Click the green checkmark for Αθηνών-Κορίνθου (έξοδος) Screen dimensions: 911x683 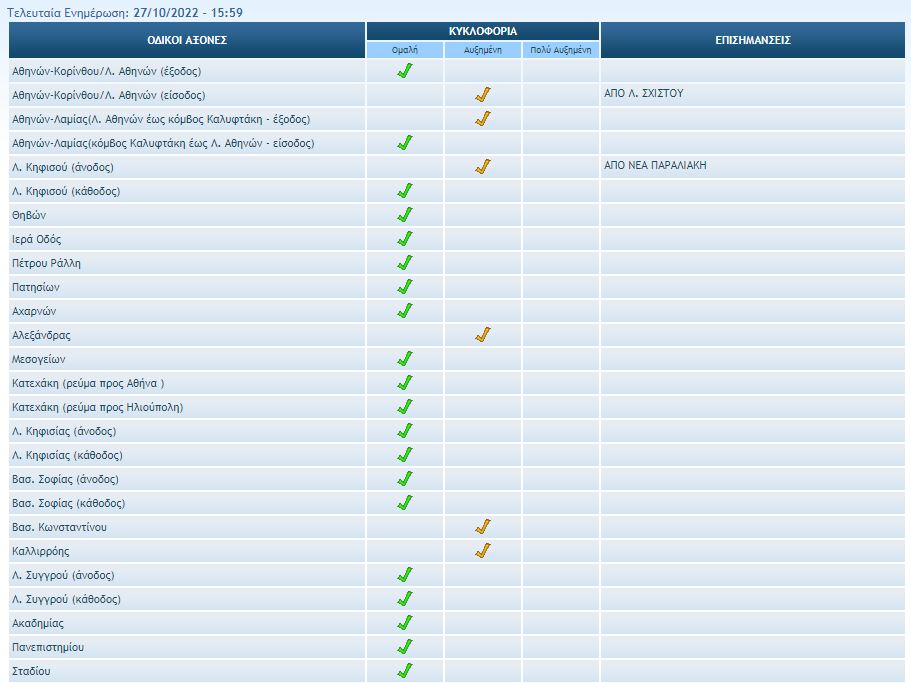click(x=405, y=71)
